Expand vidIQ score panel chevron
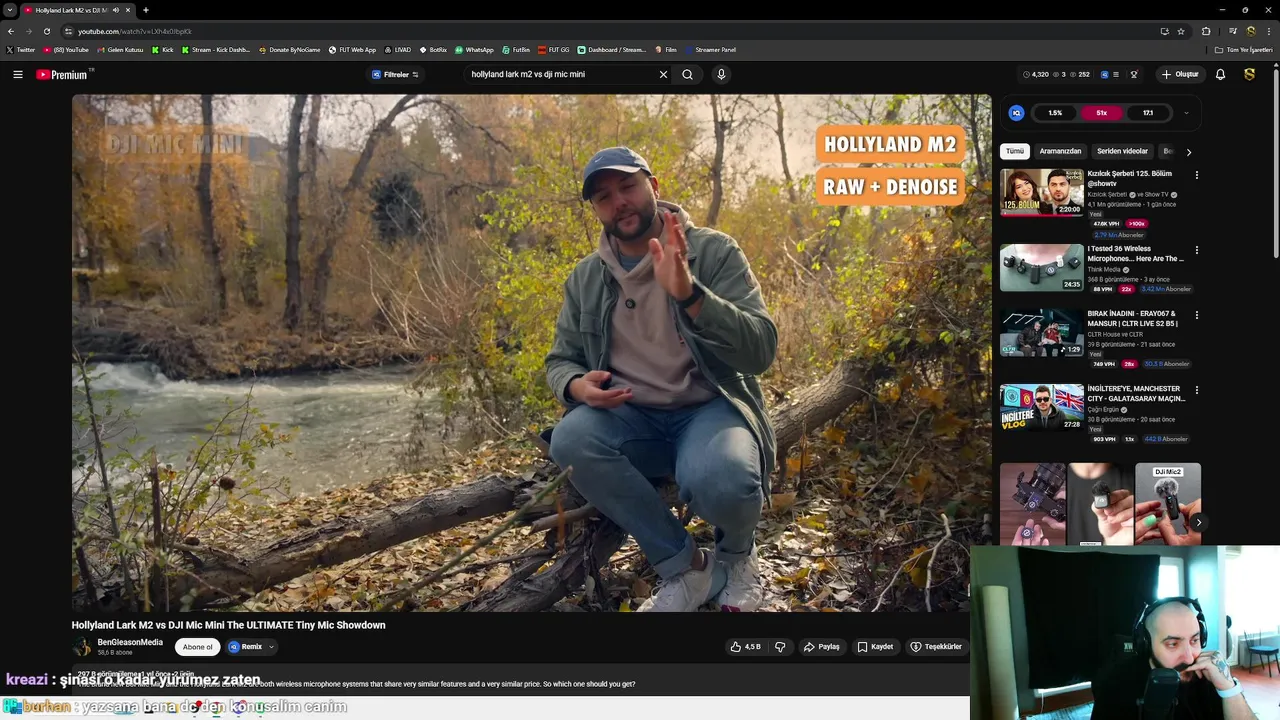The image size is (1280, 720). 1186,113
